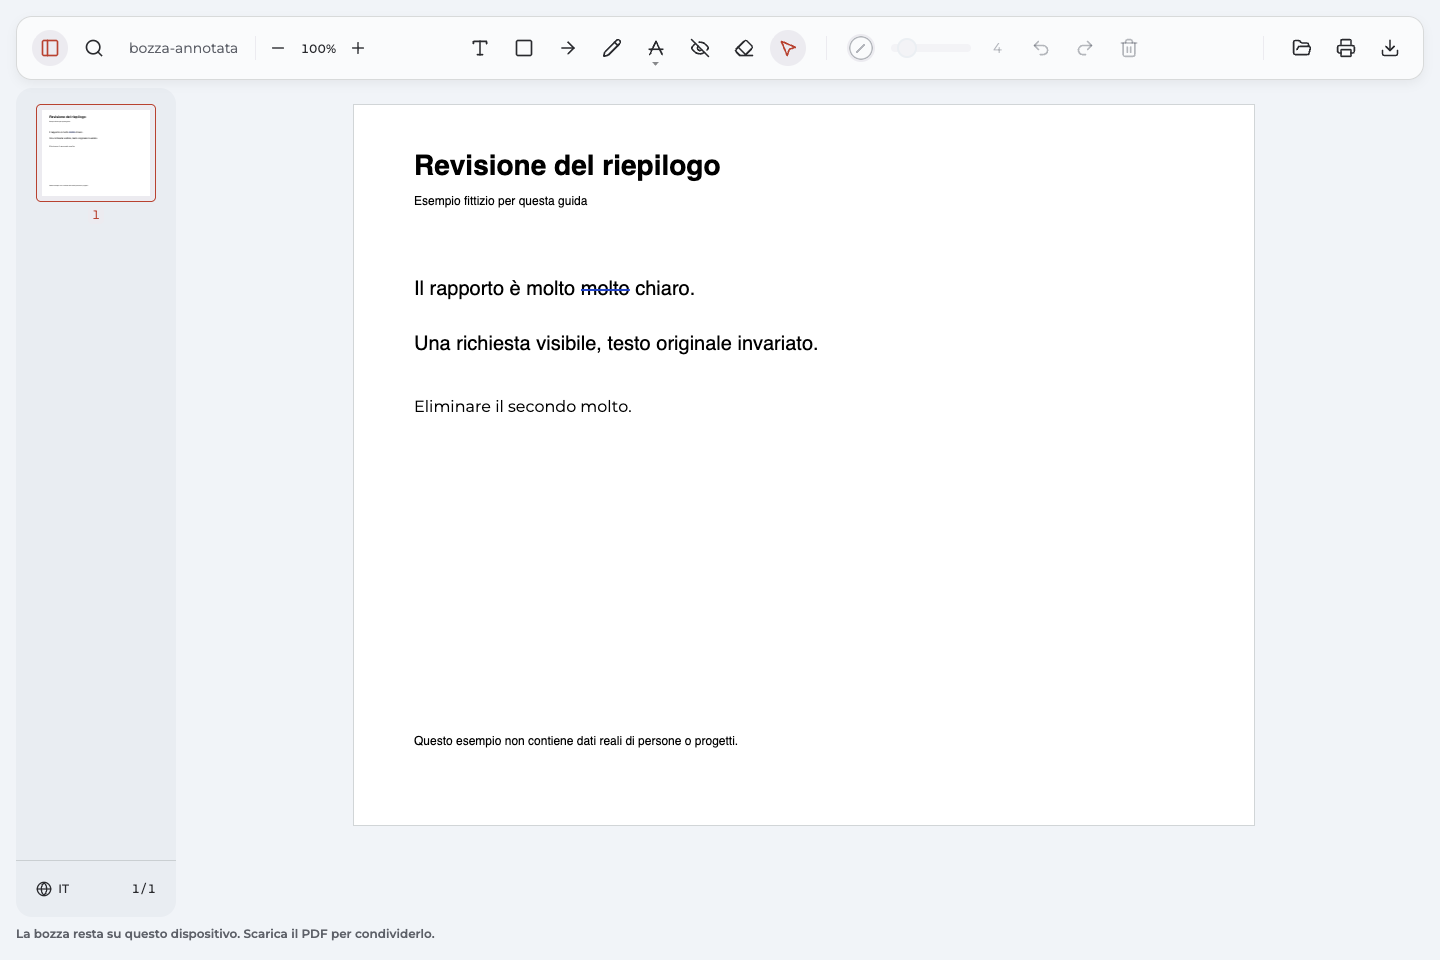Click the stroke width value 4

pyautogui.click(x=997, y=48)
